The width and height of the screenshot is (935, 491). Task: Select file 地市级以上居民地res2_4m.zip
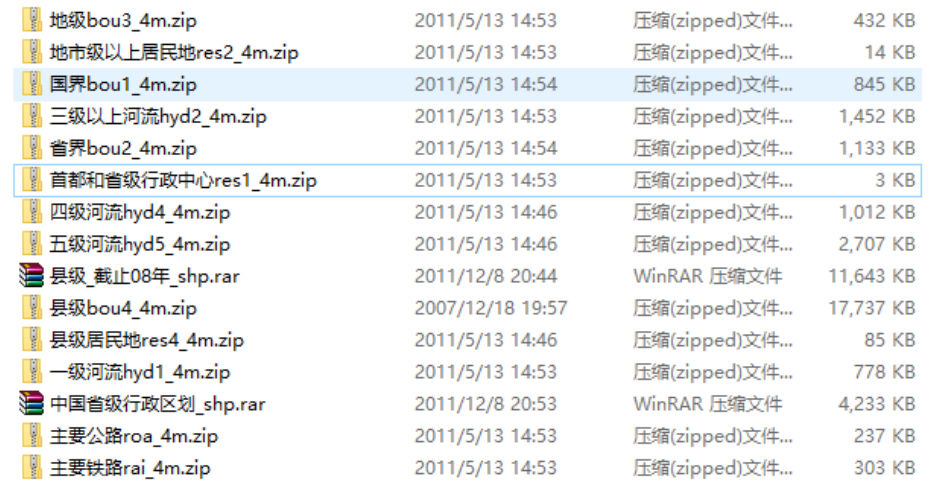tap(468, 53)
